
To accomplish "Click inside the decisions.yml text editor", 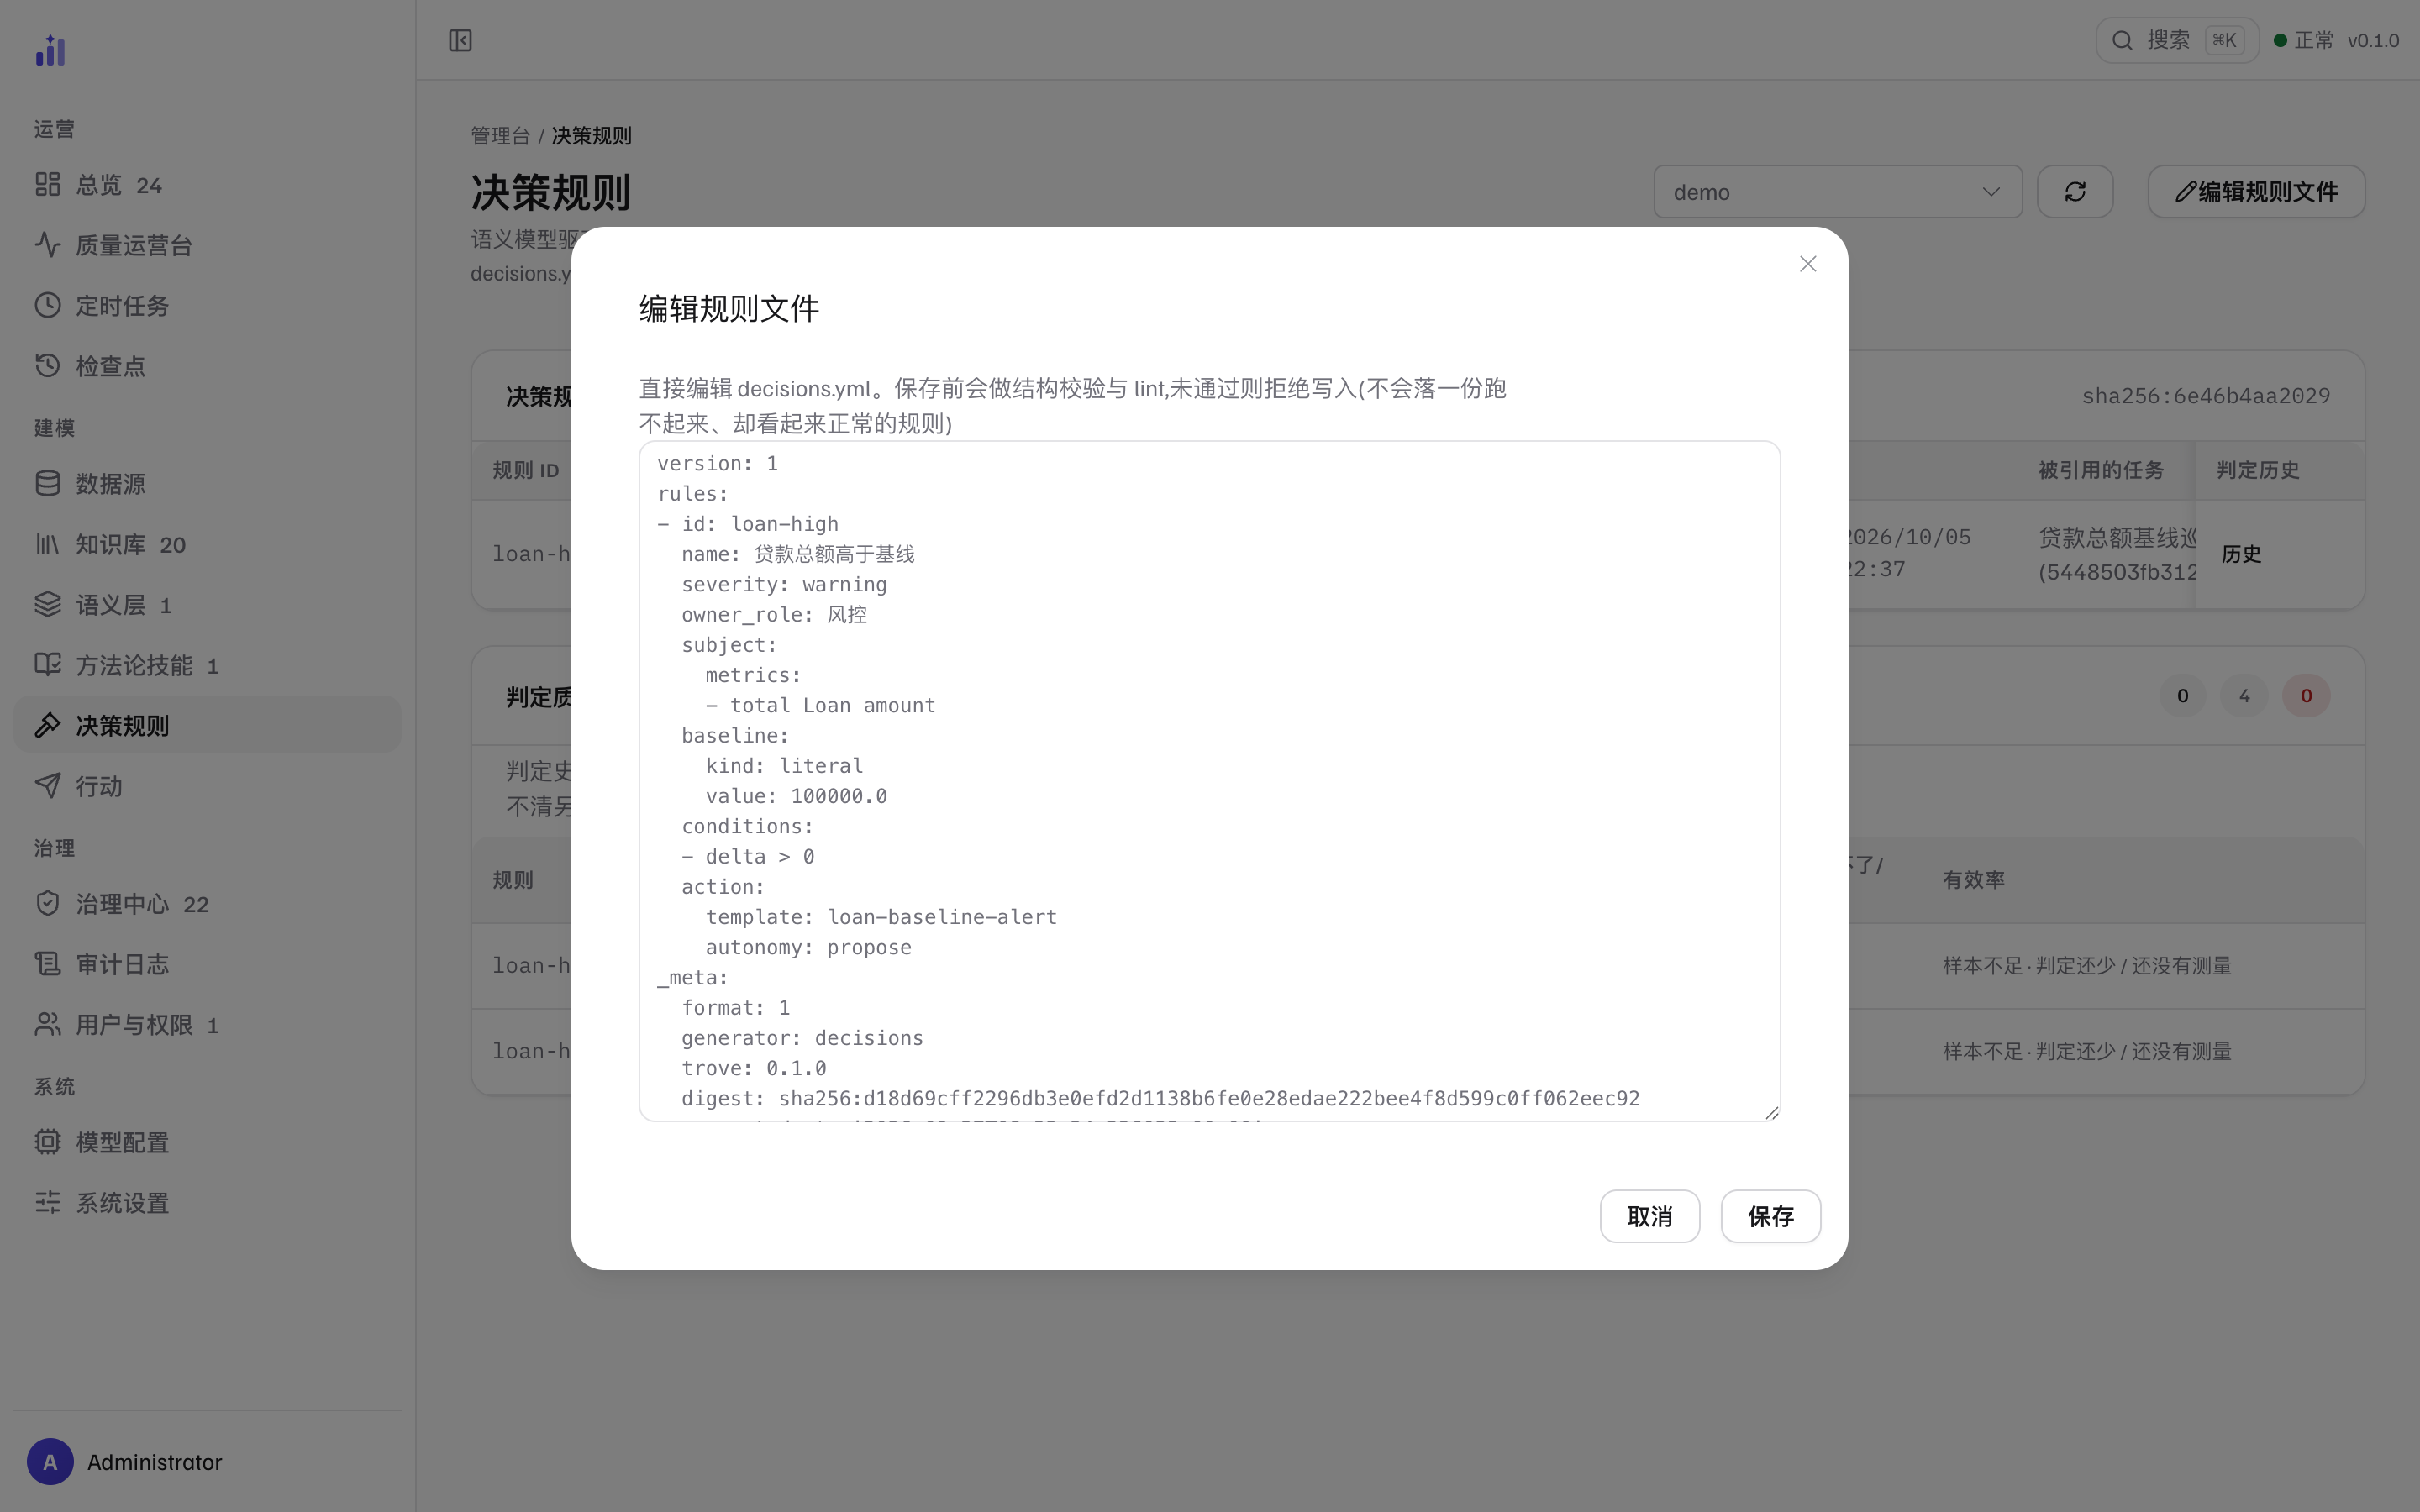I will [x=1209, y=781].
